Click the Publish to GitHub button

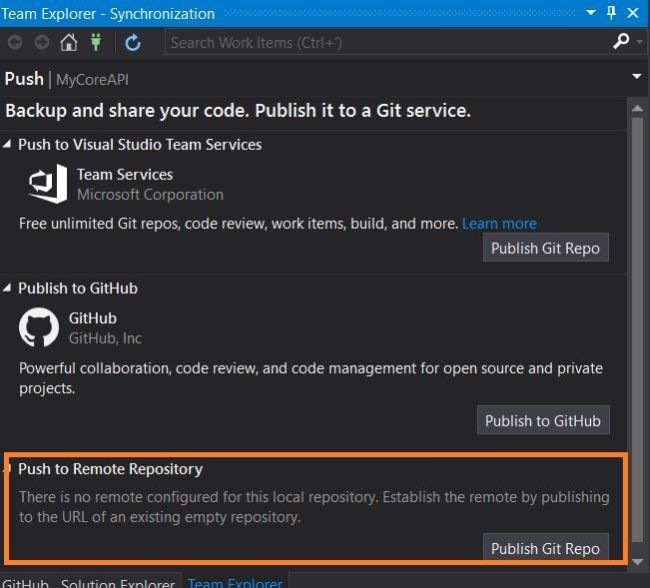tap(543, 421)
